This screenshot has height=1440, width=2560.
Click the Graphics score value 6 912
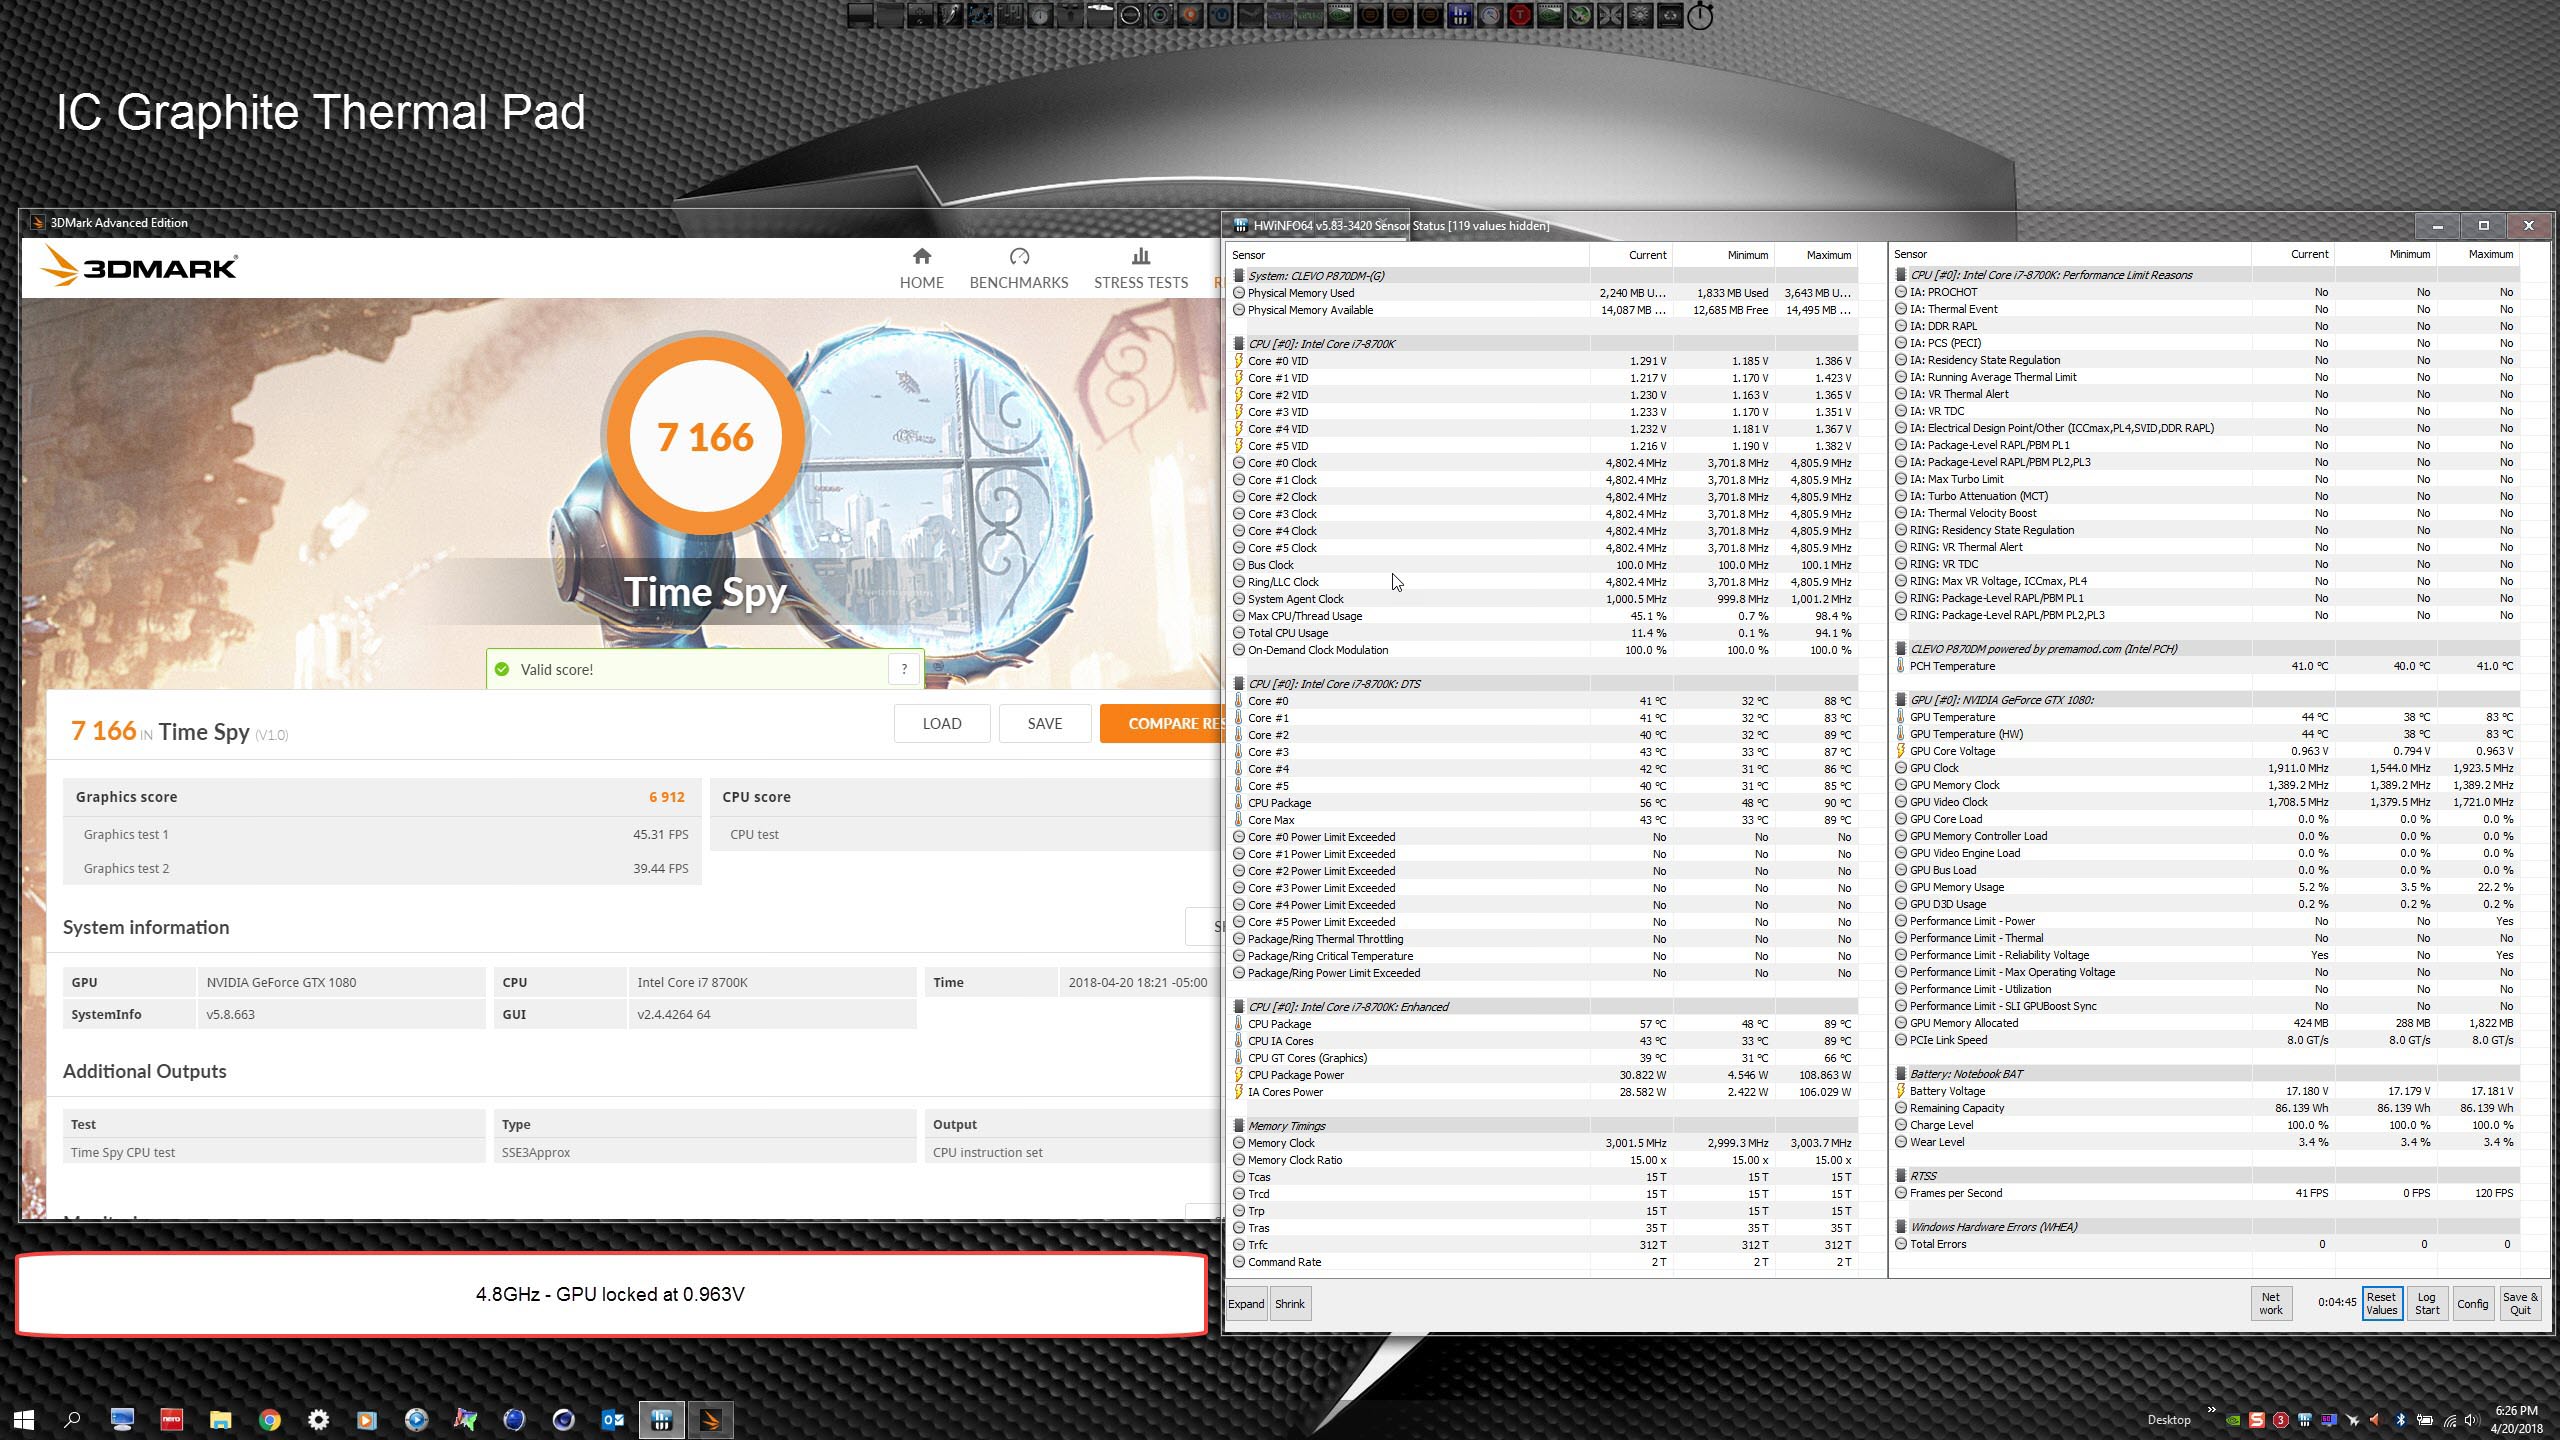(x=666, y=797)
